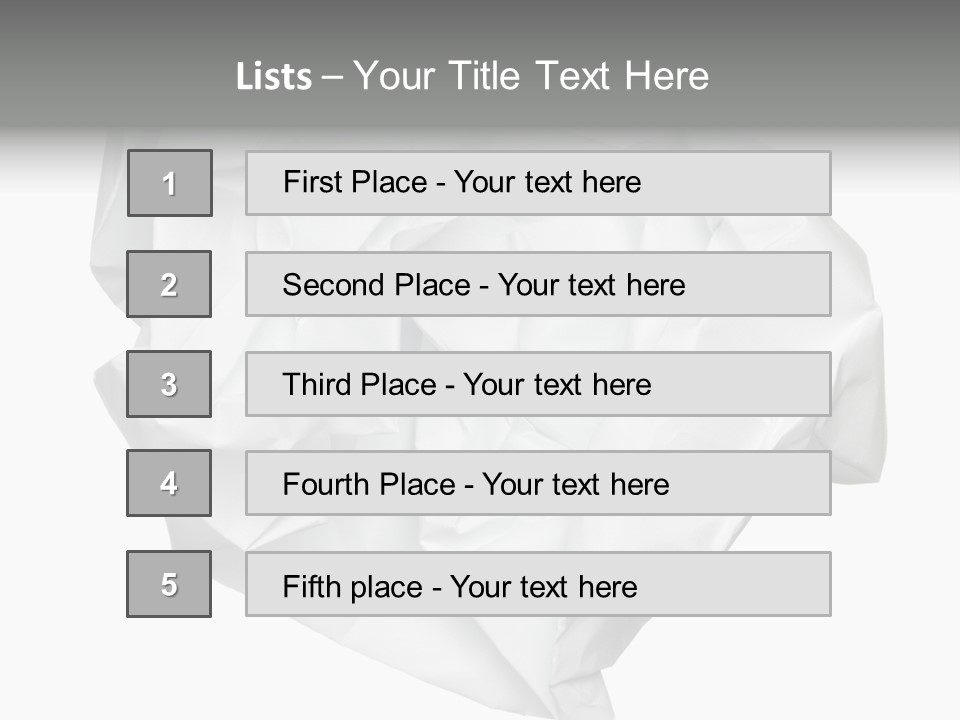Click the word 'Here' in the slide title

666,76
